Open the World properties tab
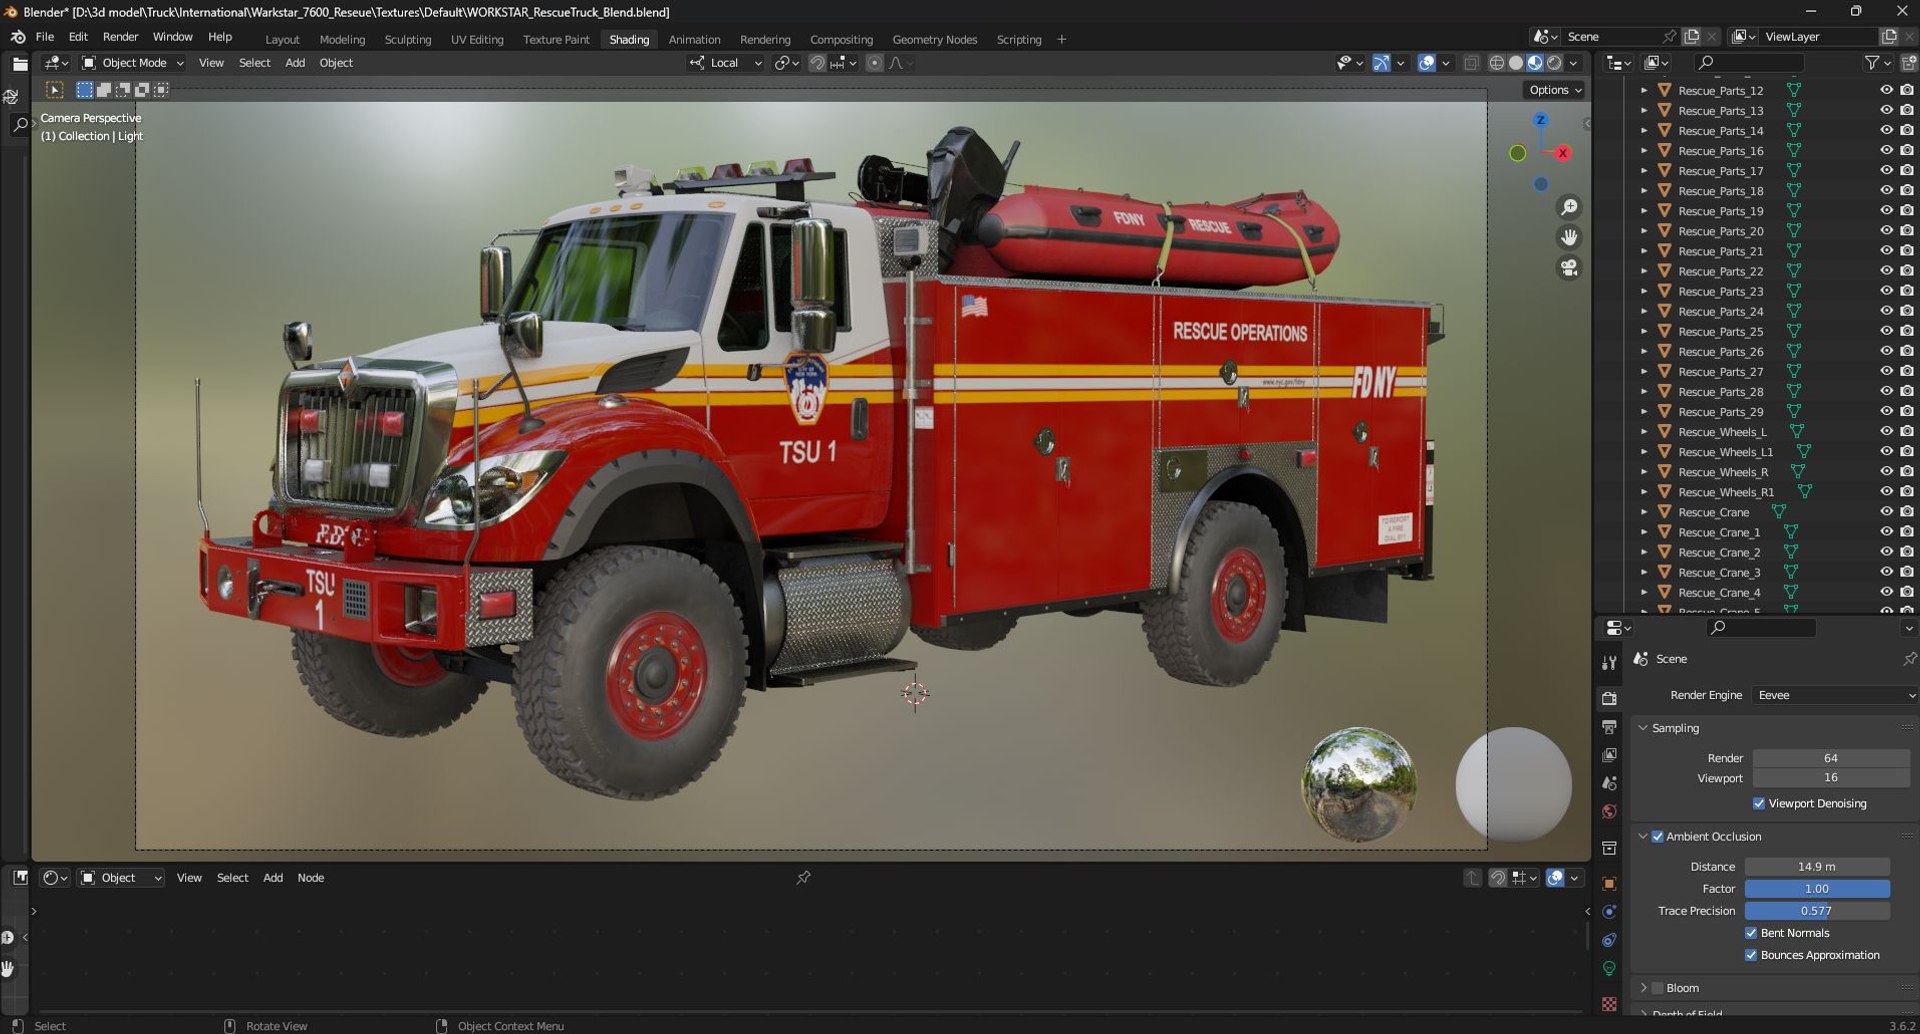The width and height of the screenshot is (1920, 1034). (x=1609, y=812)
